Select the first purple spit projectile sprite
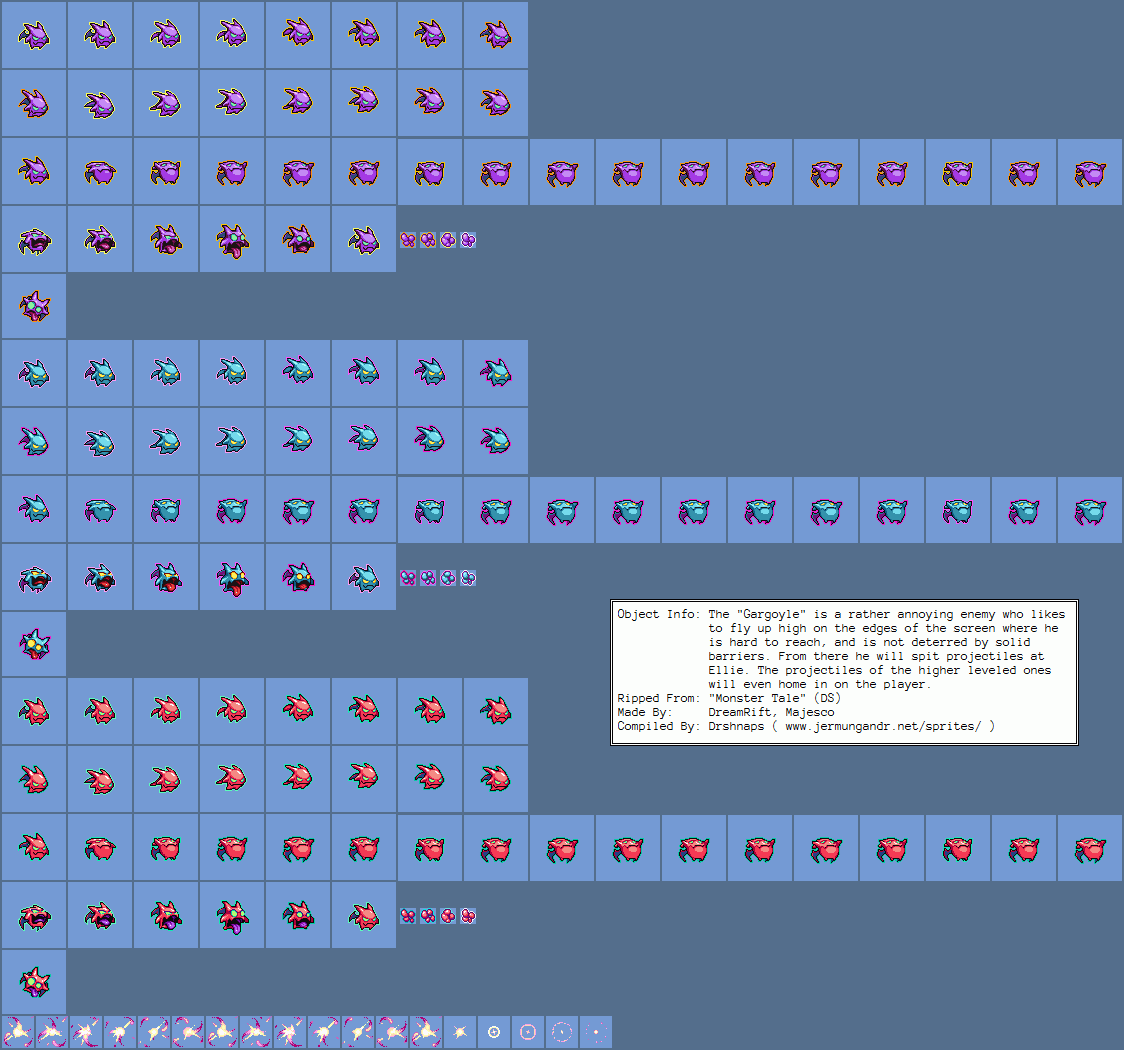 [408, 240]
